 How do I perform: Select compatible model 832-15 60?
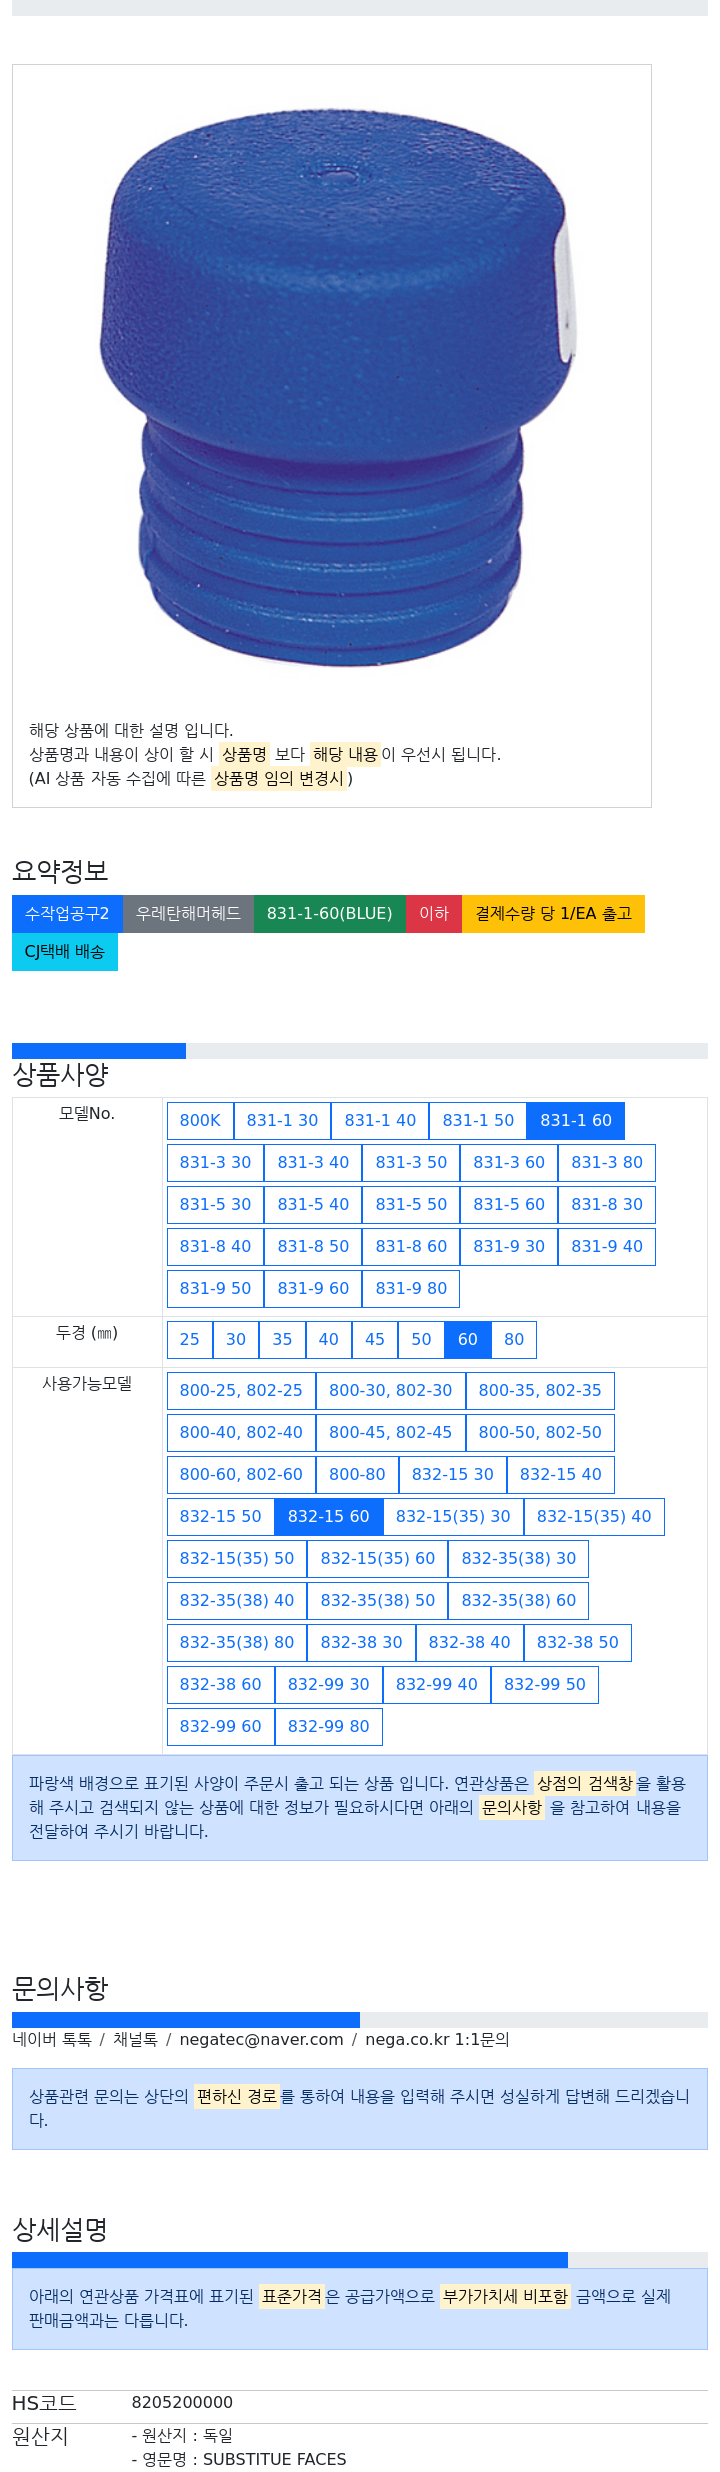tap(328, 1517)
